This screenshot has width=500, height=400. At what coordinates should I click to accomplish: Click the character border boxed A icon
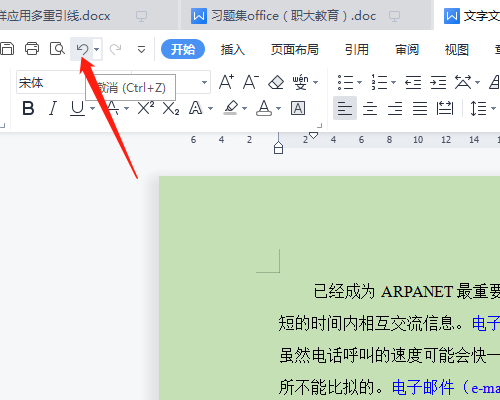[298, 108]
